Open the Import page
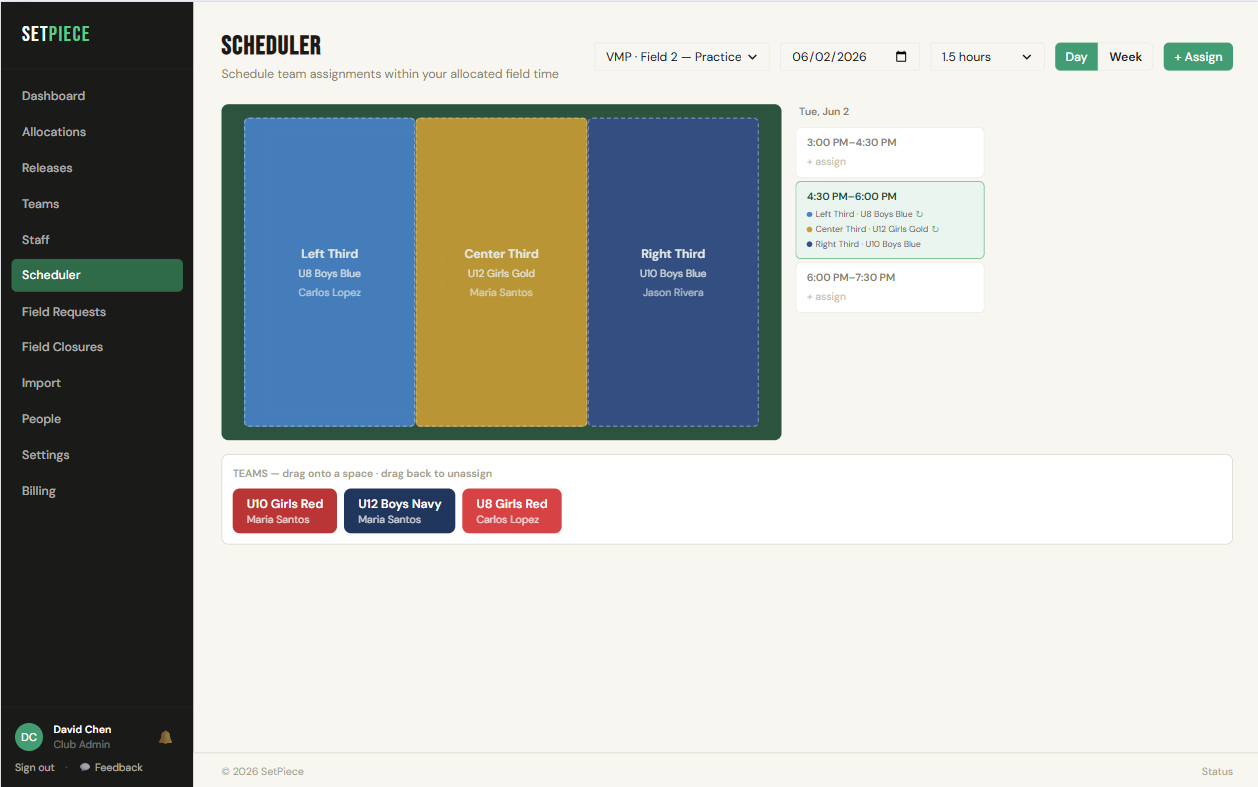The image size is (1258, 787). pyautogui.click(x=97, y=383)
